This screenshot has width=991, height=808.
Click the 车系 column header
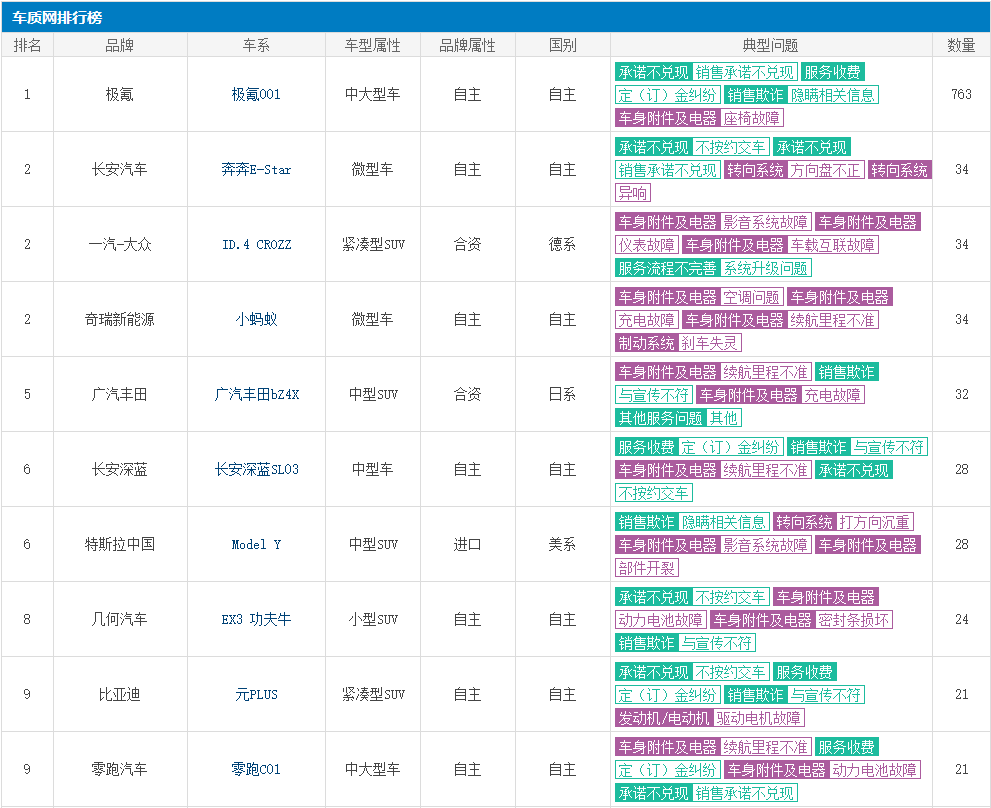point(256,46)
